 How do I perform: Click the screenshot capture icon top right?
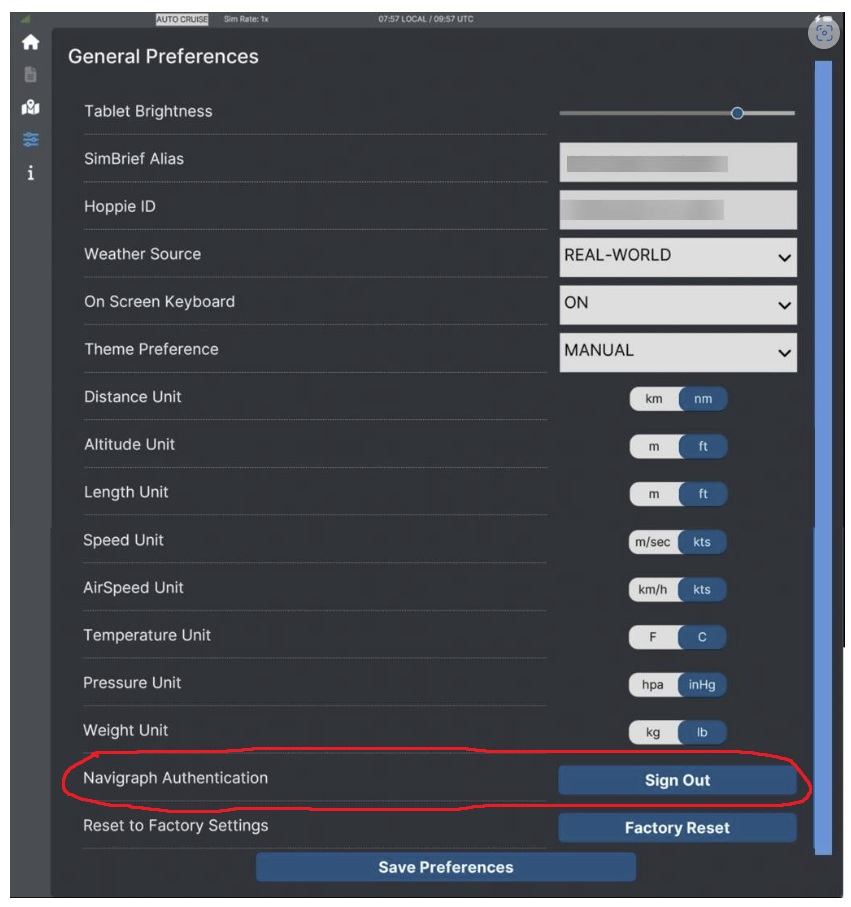tap(823, 33)
